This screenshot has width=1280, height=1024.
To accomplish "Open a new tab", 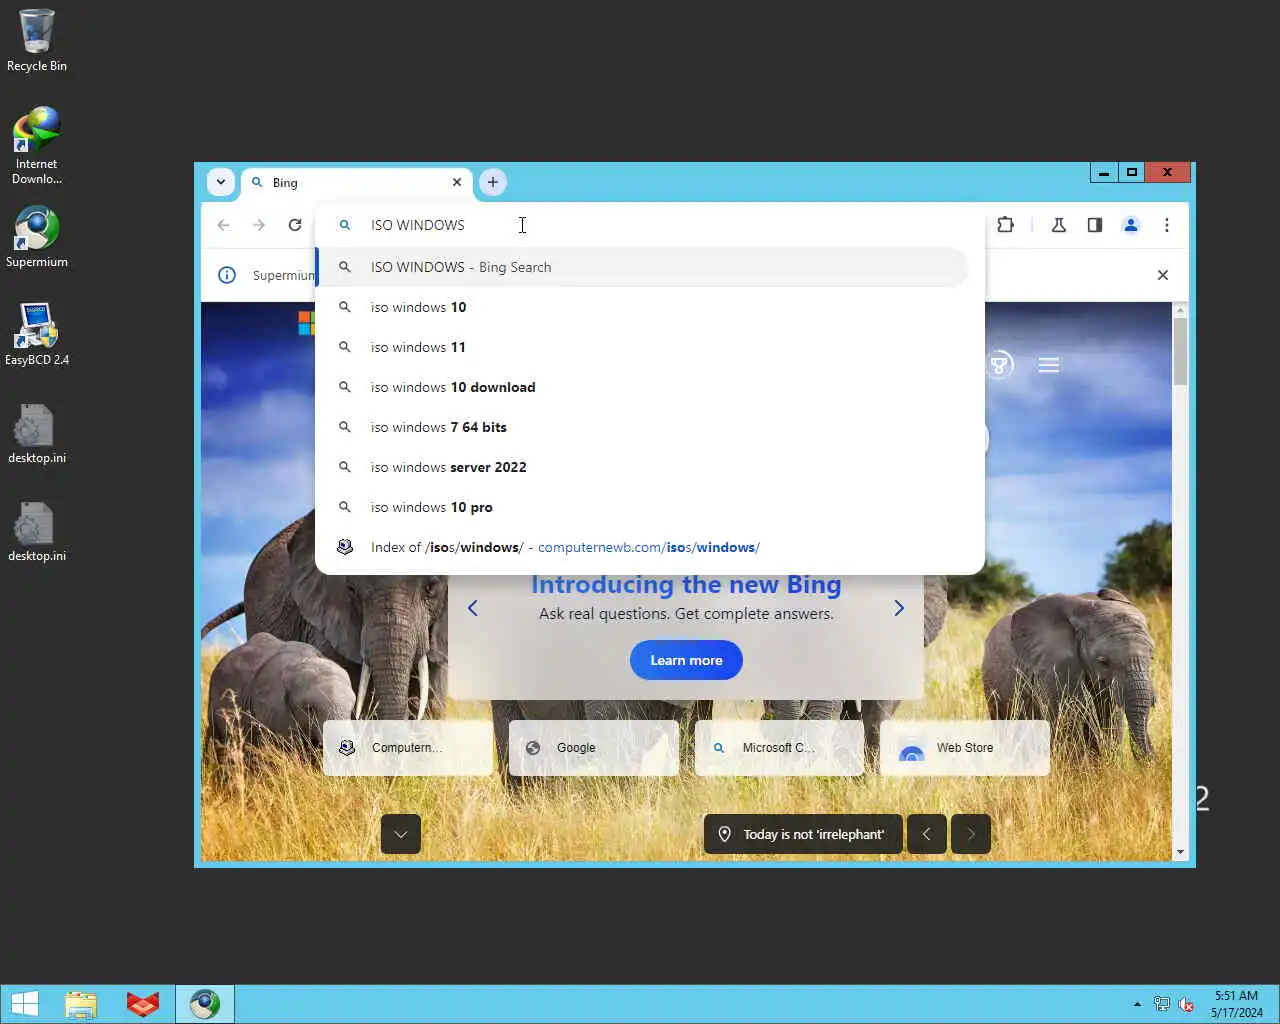I will 492,182.
